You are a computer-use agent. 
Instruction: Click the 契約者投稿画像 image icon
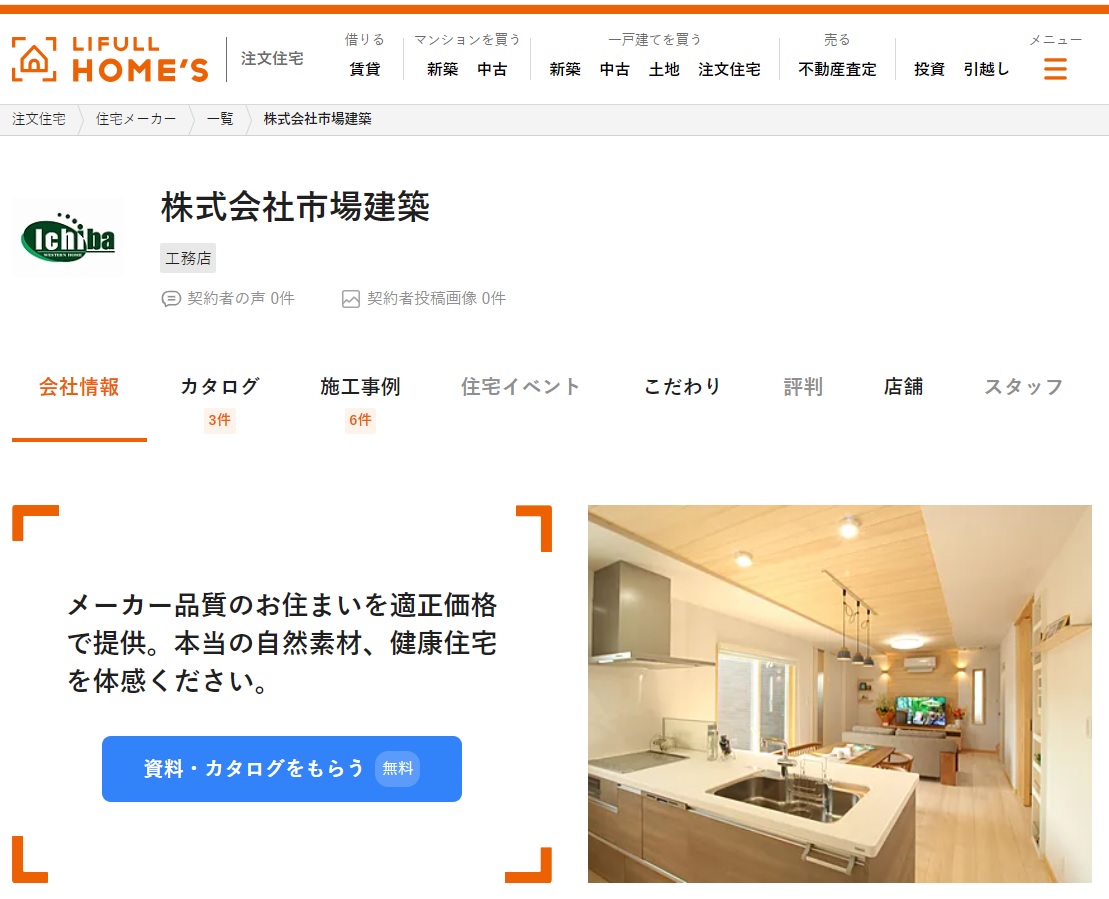pos(351,299)
